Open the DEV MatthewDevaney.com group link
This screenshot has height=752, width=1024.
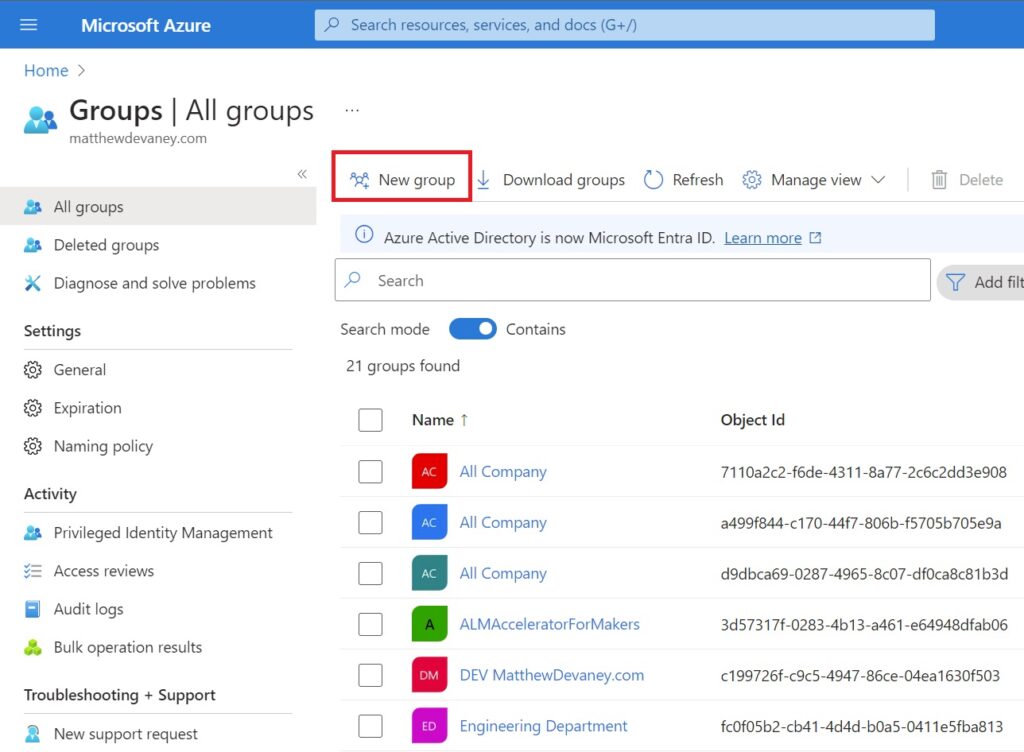[551, 675]
